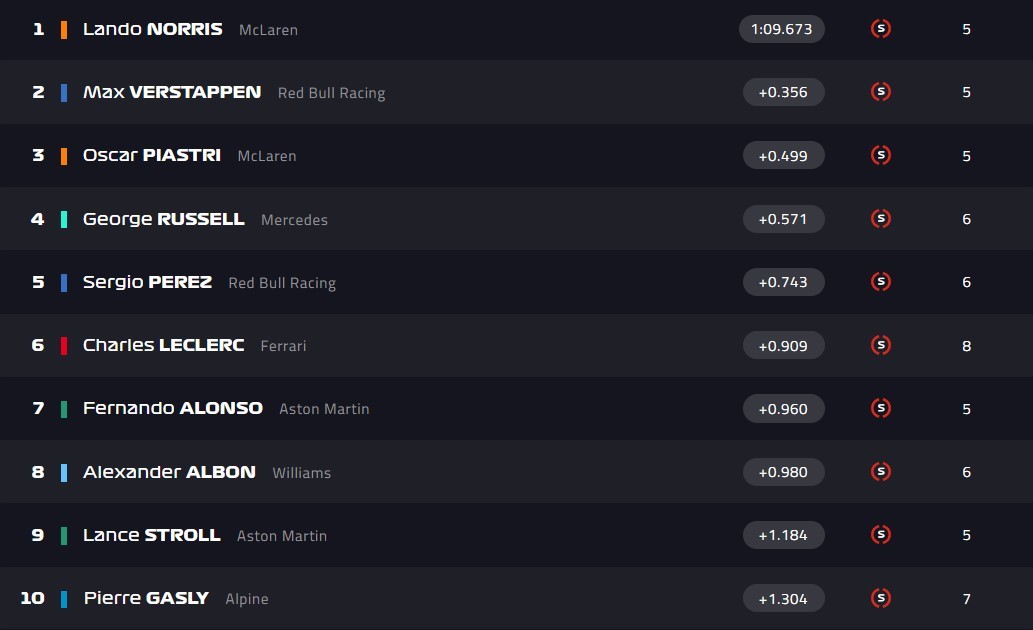
Task: Click soft tyre icon in Albon row
Action: click(x=881, y=472)
